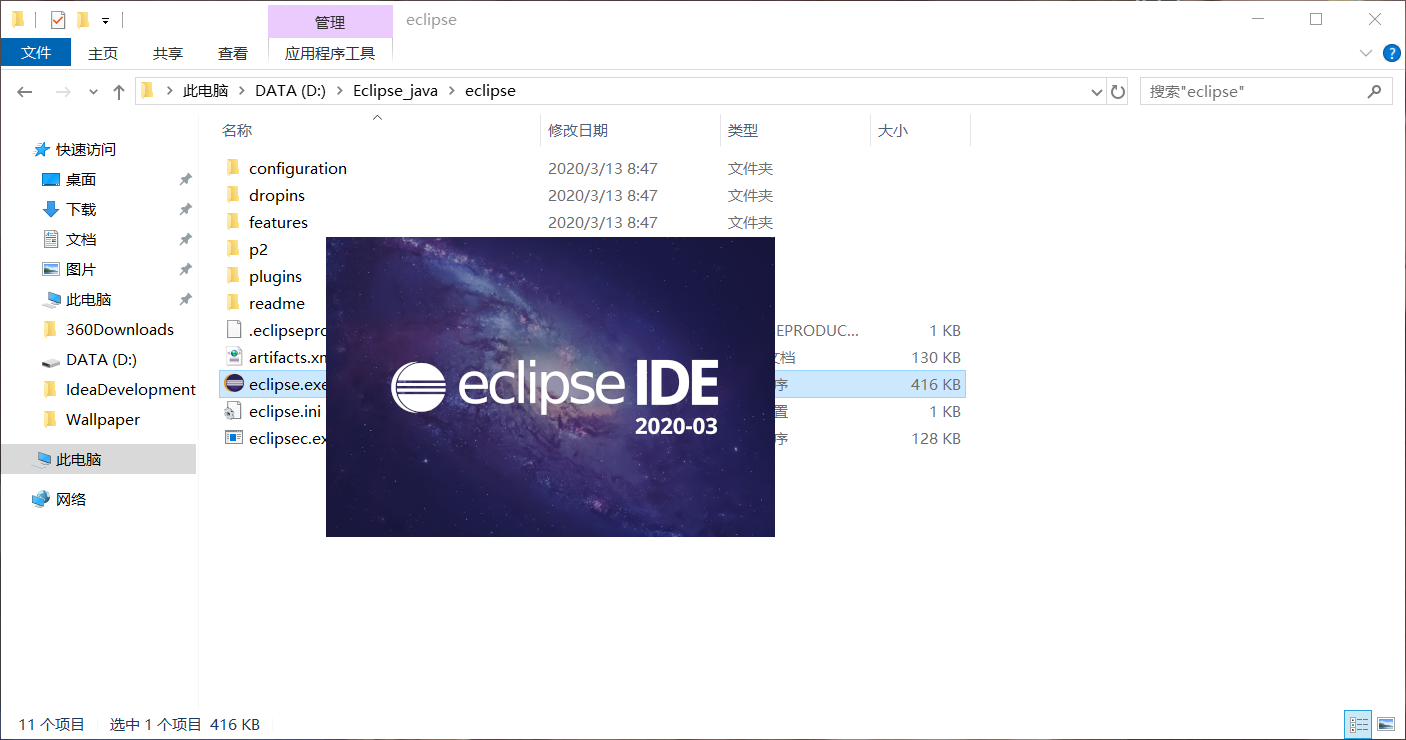1406x740 pixels.
Task: Open the plugins folder
Action: (x=275, y=275)
